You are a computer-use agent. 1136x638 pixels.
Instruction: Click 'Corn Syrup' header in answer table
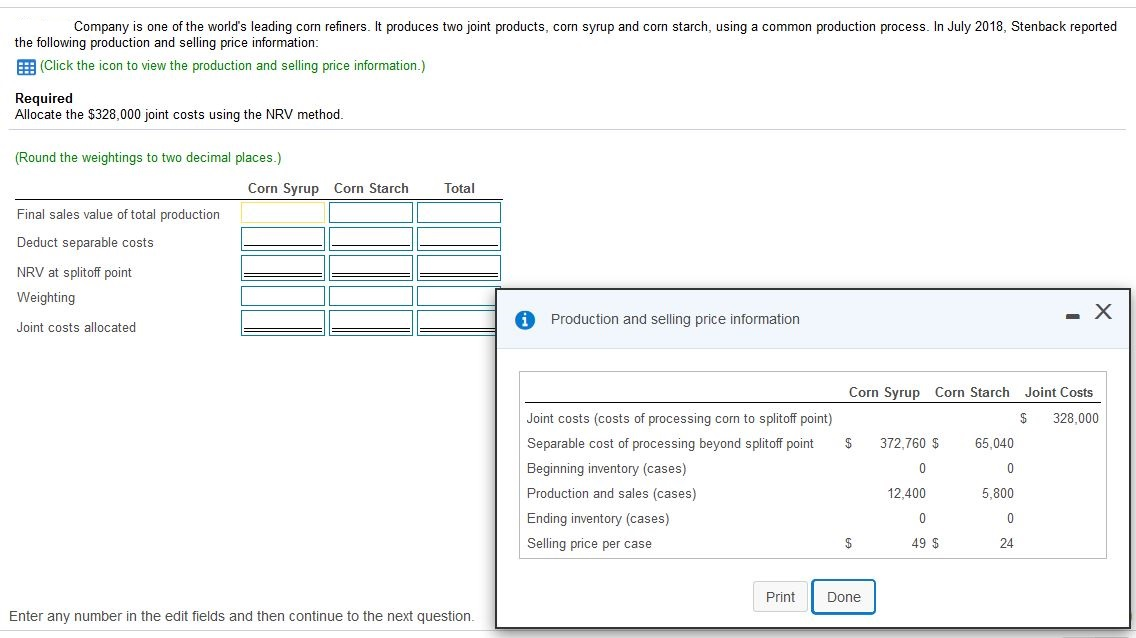click(283, 188)
